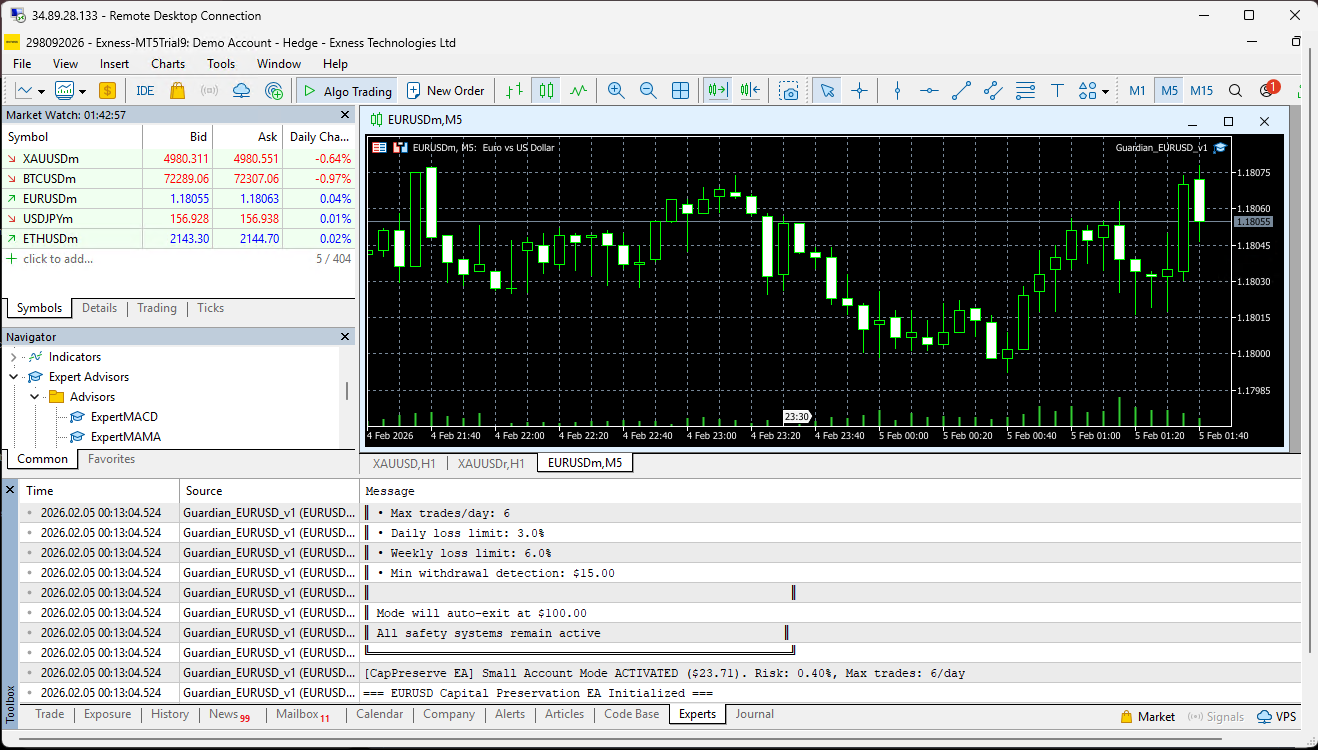Click the Signals radio-wave icon
The image size is (1318, 750).
(x=209, y=90)
